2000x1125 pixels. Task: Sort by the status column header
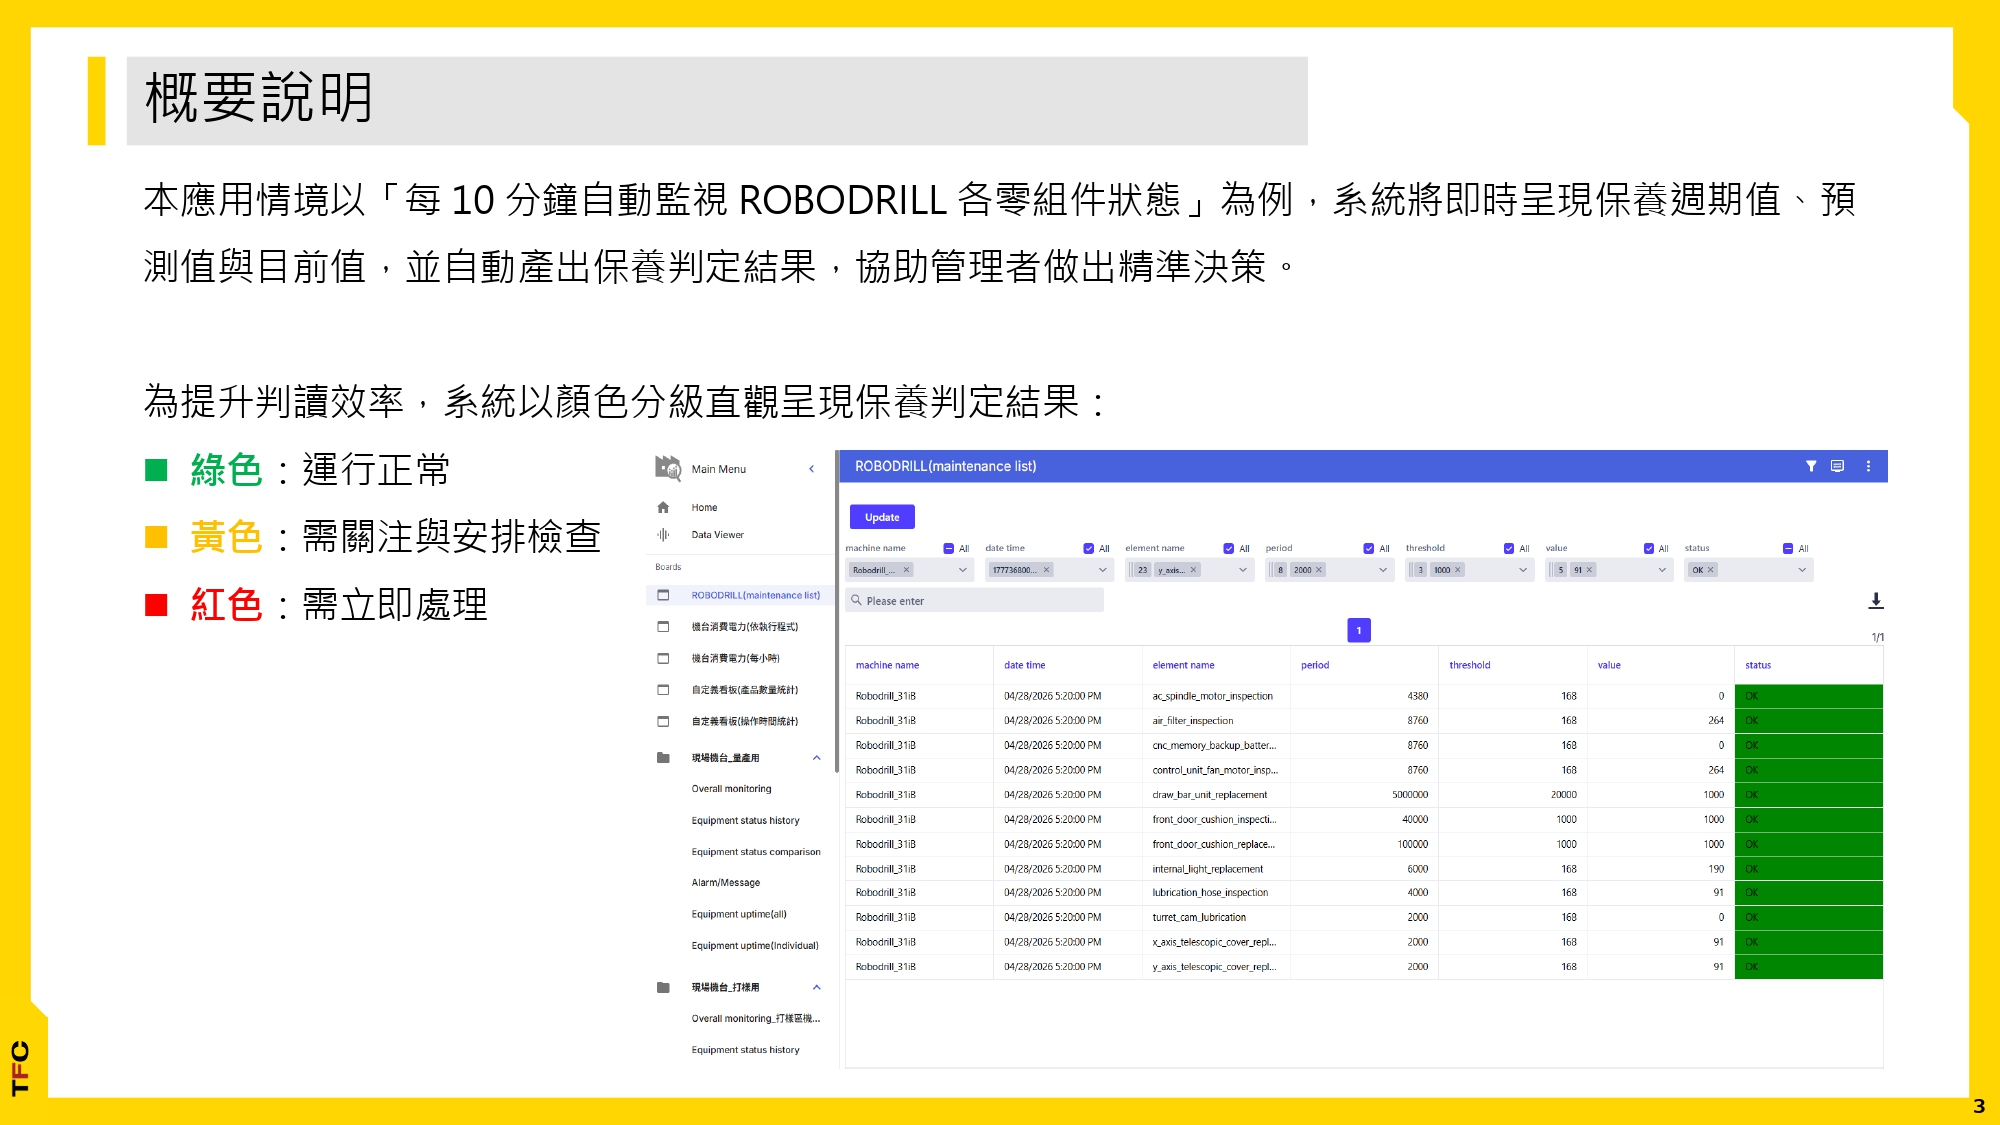tap(1758, 665)
